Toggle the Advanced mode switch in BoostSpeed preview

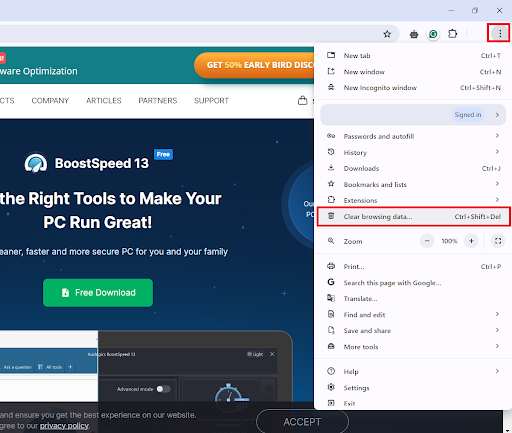tap(163, 389)
